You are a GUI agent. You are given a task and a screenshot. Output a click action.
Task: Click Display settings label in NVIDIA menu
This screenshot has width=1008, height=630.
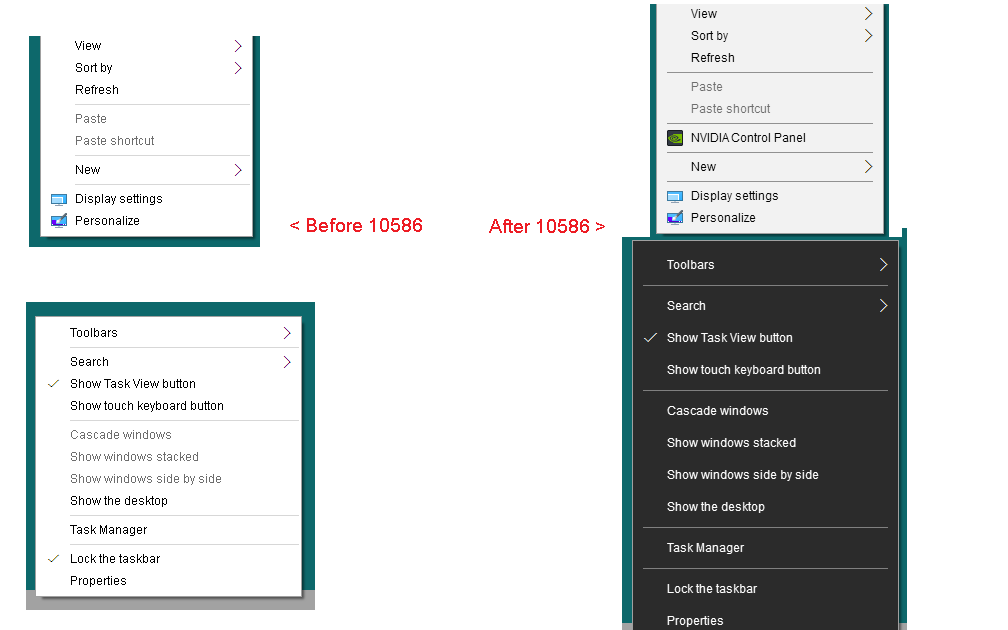click(x=734, y=195)
